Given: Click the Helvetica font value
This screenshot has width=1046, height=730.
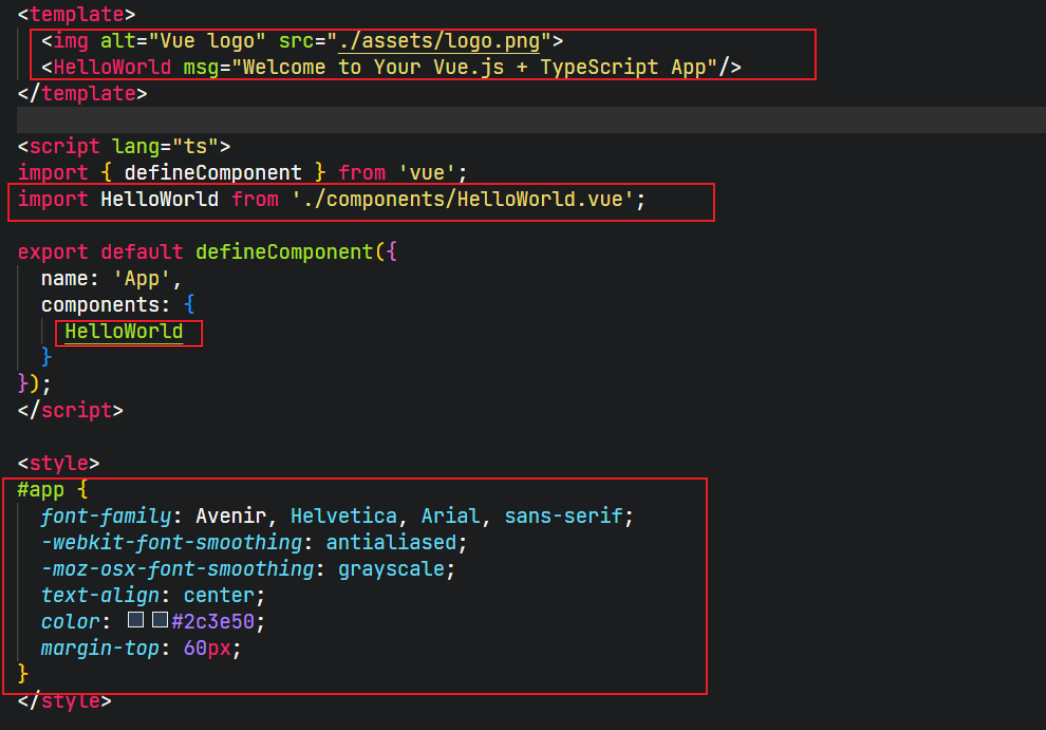Looking at the screenshot, I should (x=344, y=516).
